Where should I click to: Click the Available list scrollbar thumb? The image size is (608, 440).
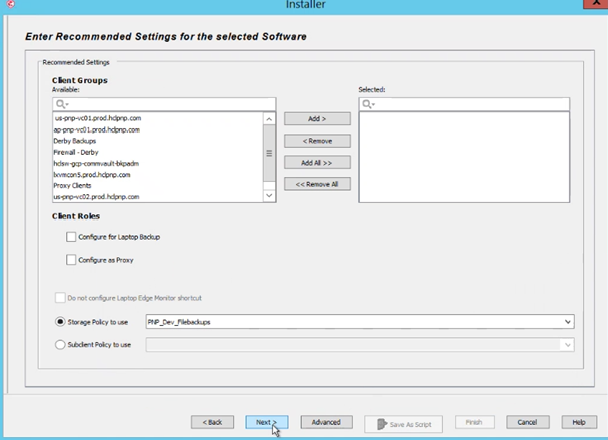[269, 154]
